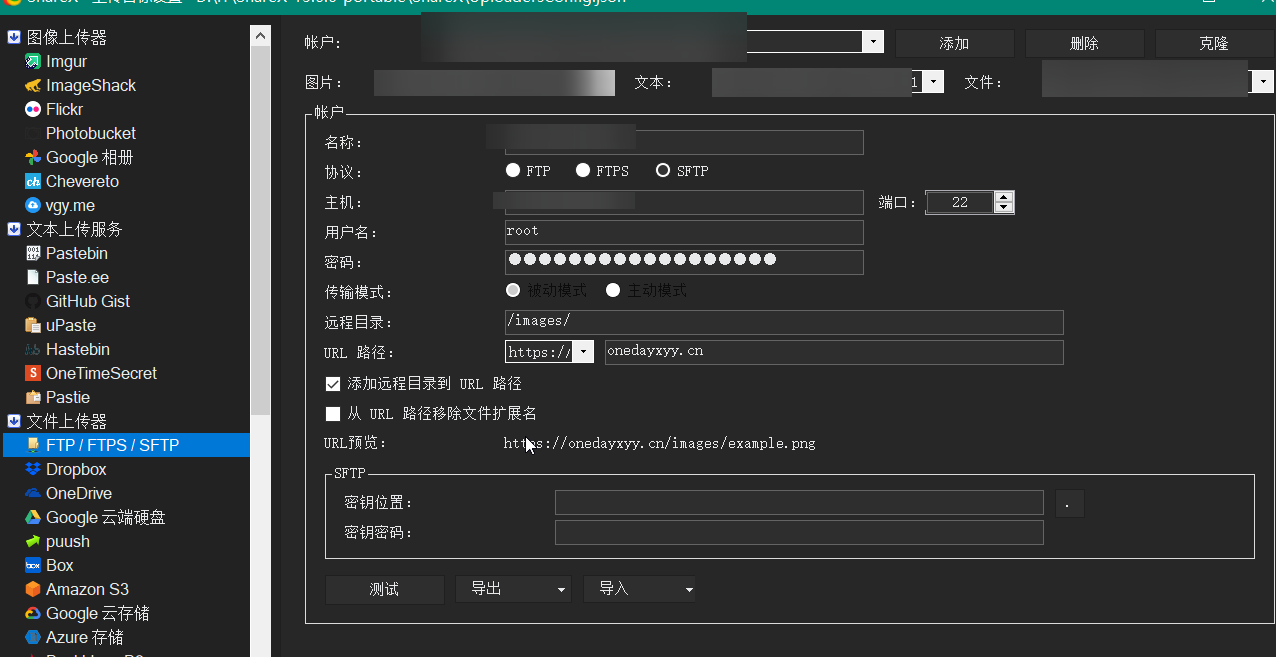Open the 帐户 account dropdown

[874, 42]
